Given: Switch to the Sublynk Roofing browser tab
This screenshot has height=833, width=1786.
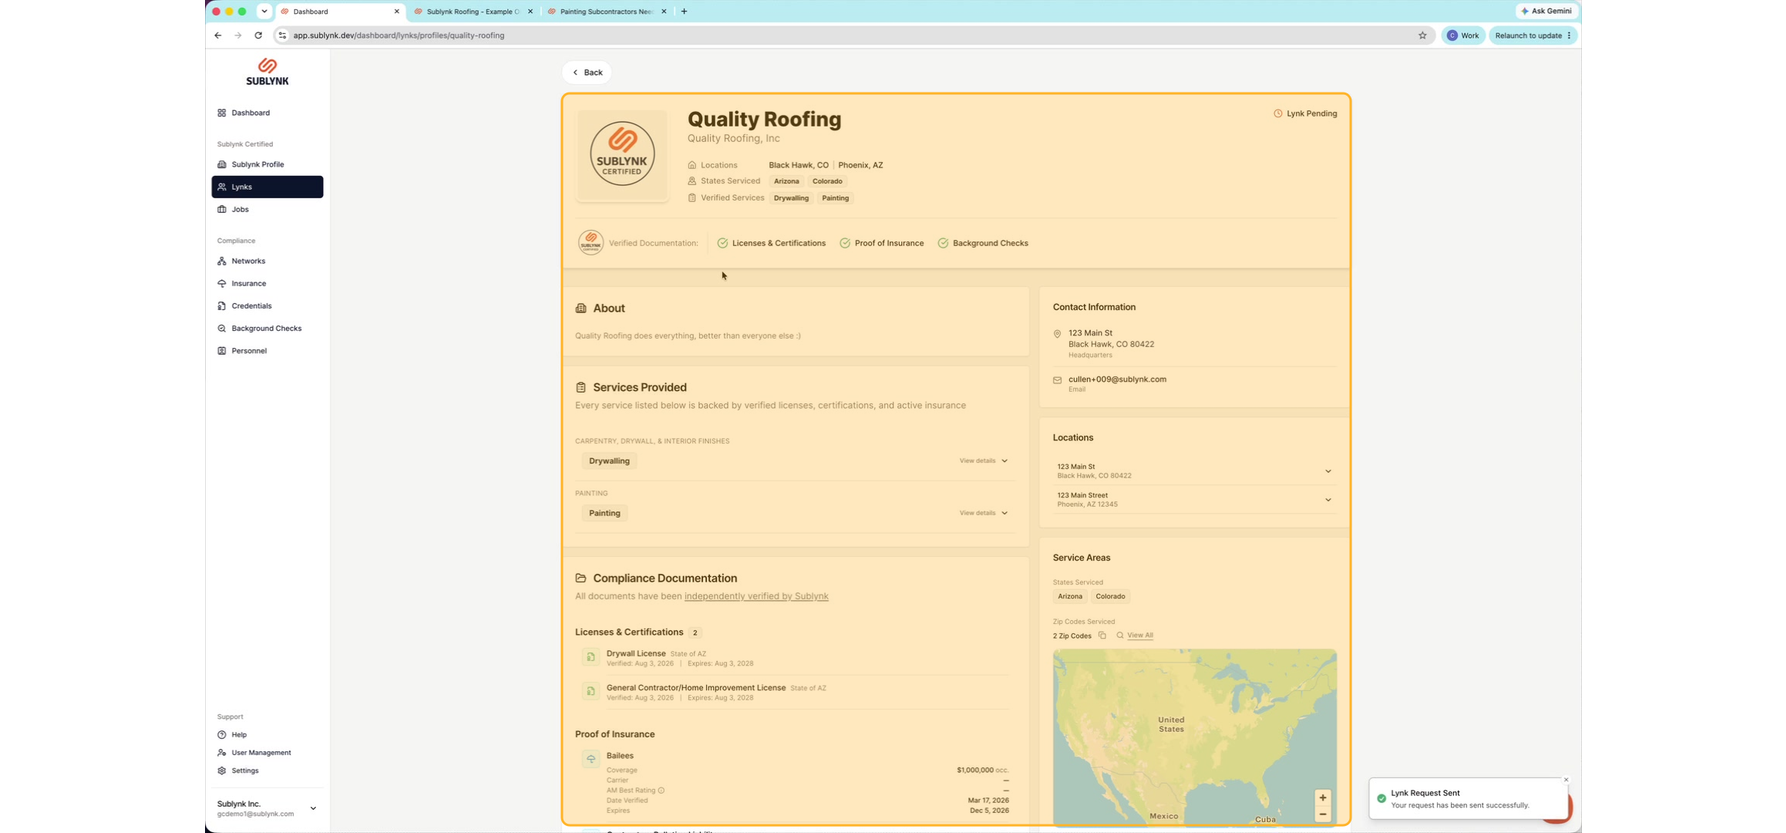Looking at the screenshot, I should tap(472, 11).
